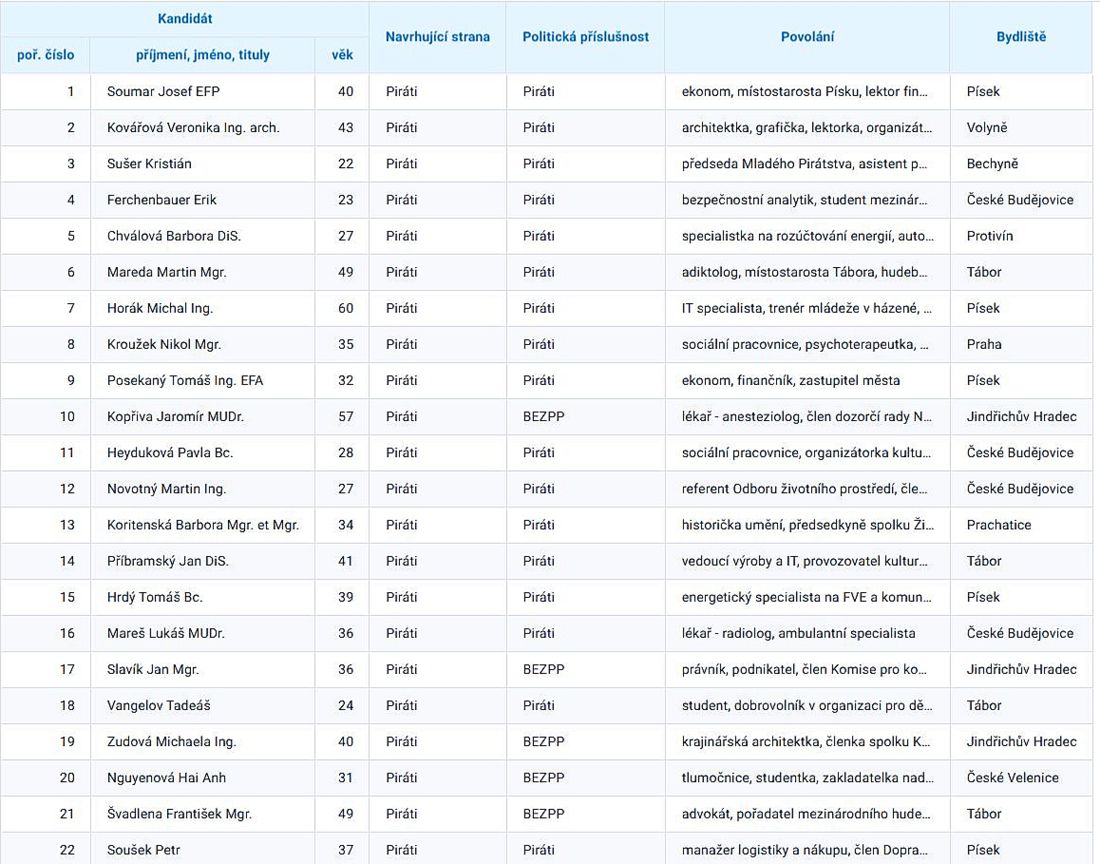Select candidate name 'Soumar Josef EFP'
The width and height of the screenshot is (1100, 864).
pos(163,92)
